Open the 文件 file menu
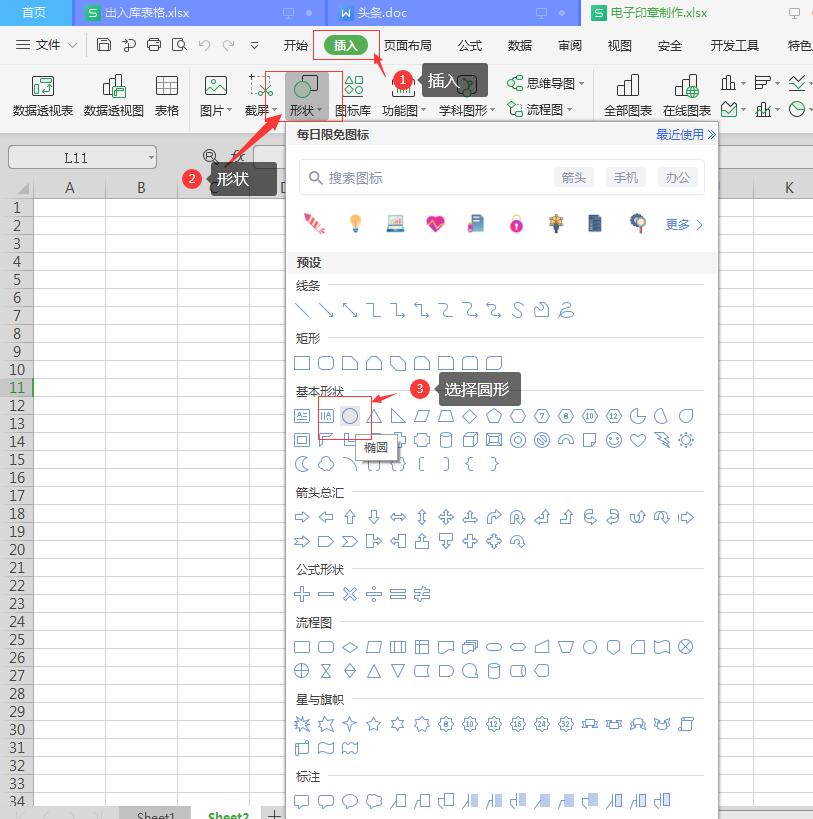813x819 pixels. click(x=46, y=45)
